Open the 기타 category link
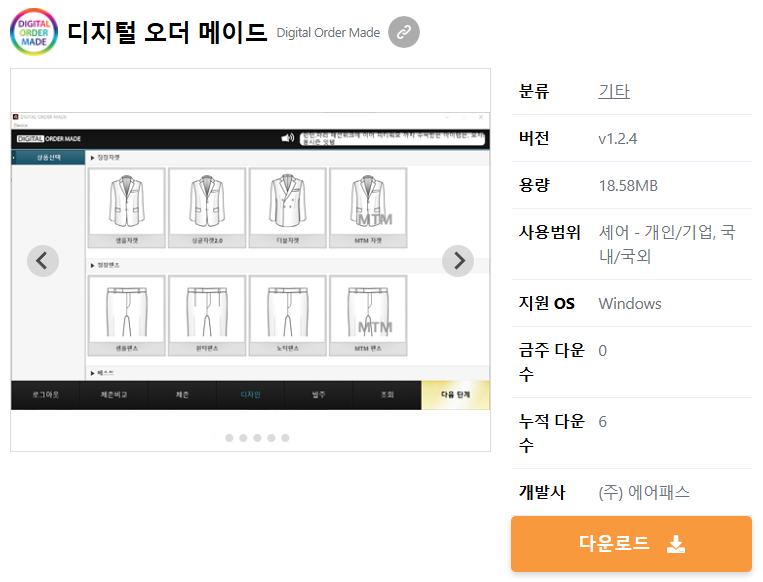763x582 pixels. click(x=614, y=91)
